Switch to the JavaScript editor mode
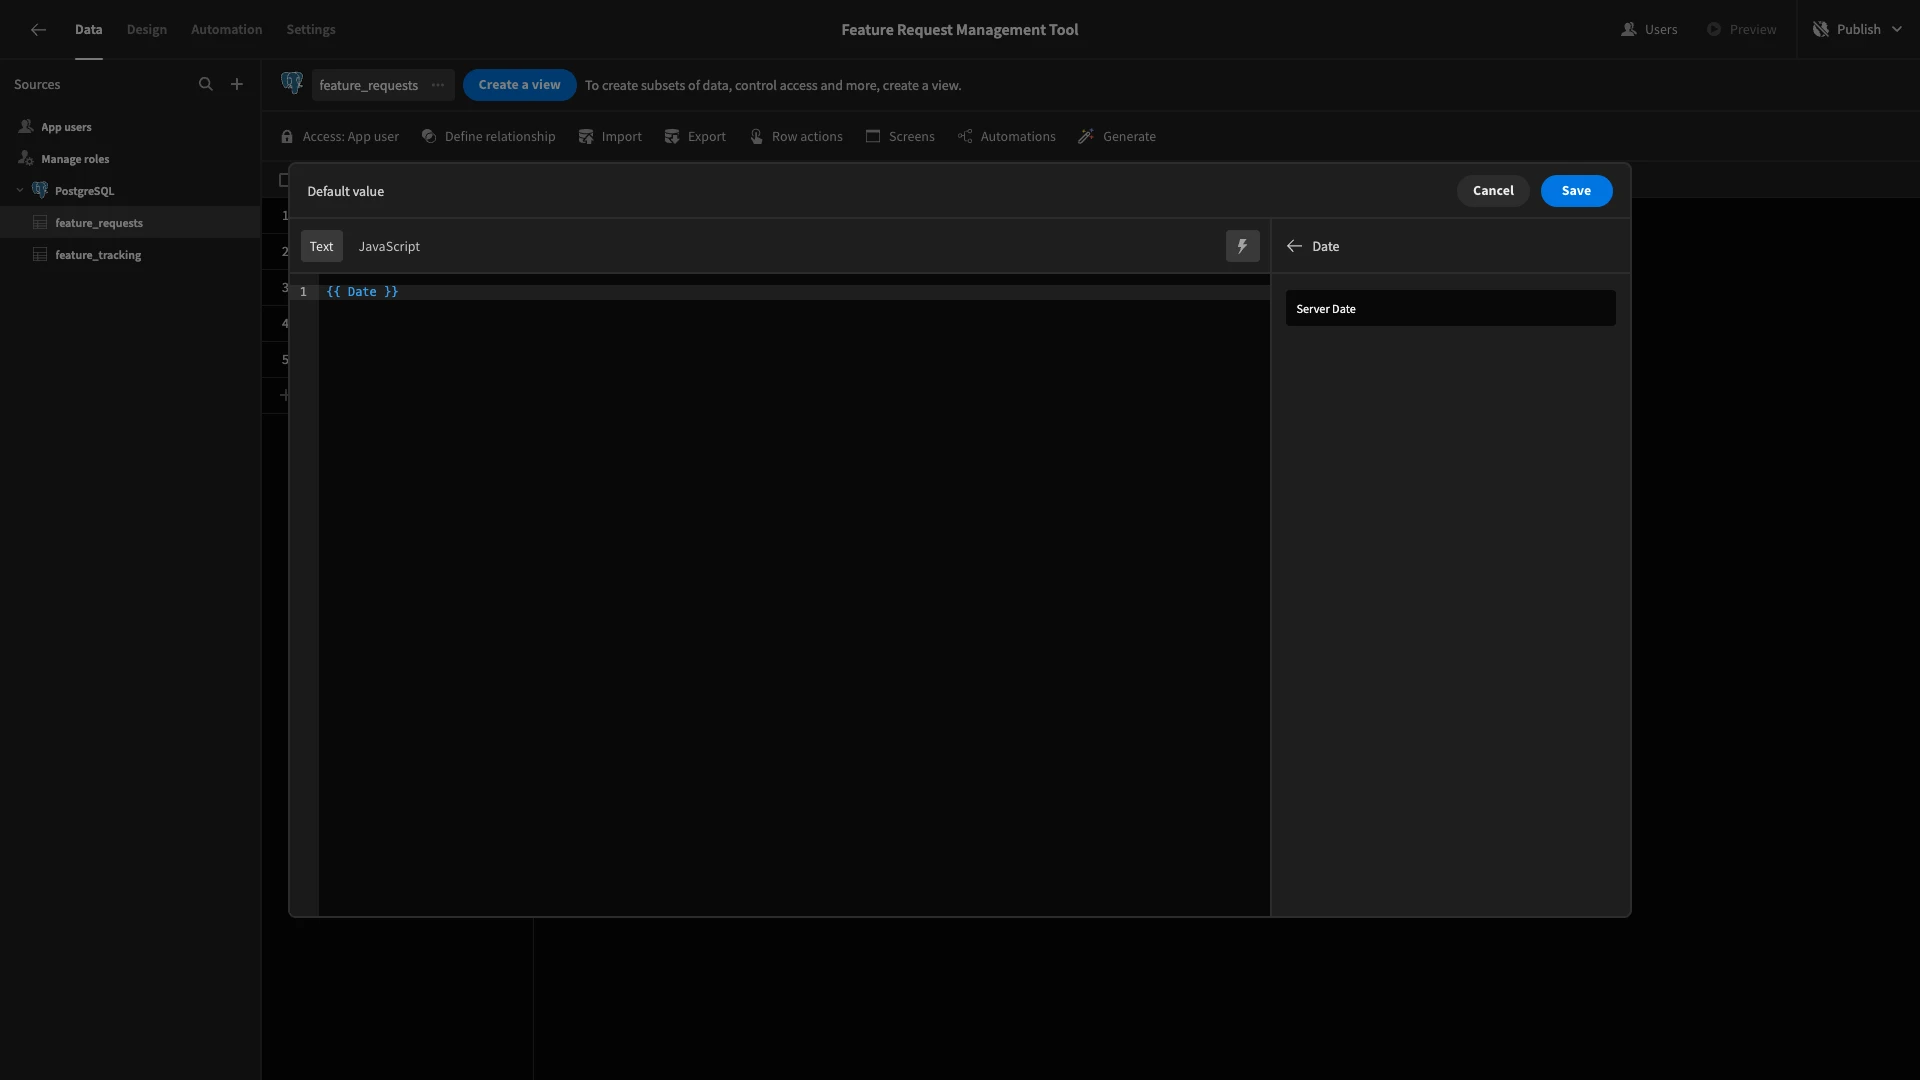Viewport: 1920px width, 1080px height. click(389, 246)
